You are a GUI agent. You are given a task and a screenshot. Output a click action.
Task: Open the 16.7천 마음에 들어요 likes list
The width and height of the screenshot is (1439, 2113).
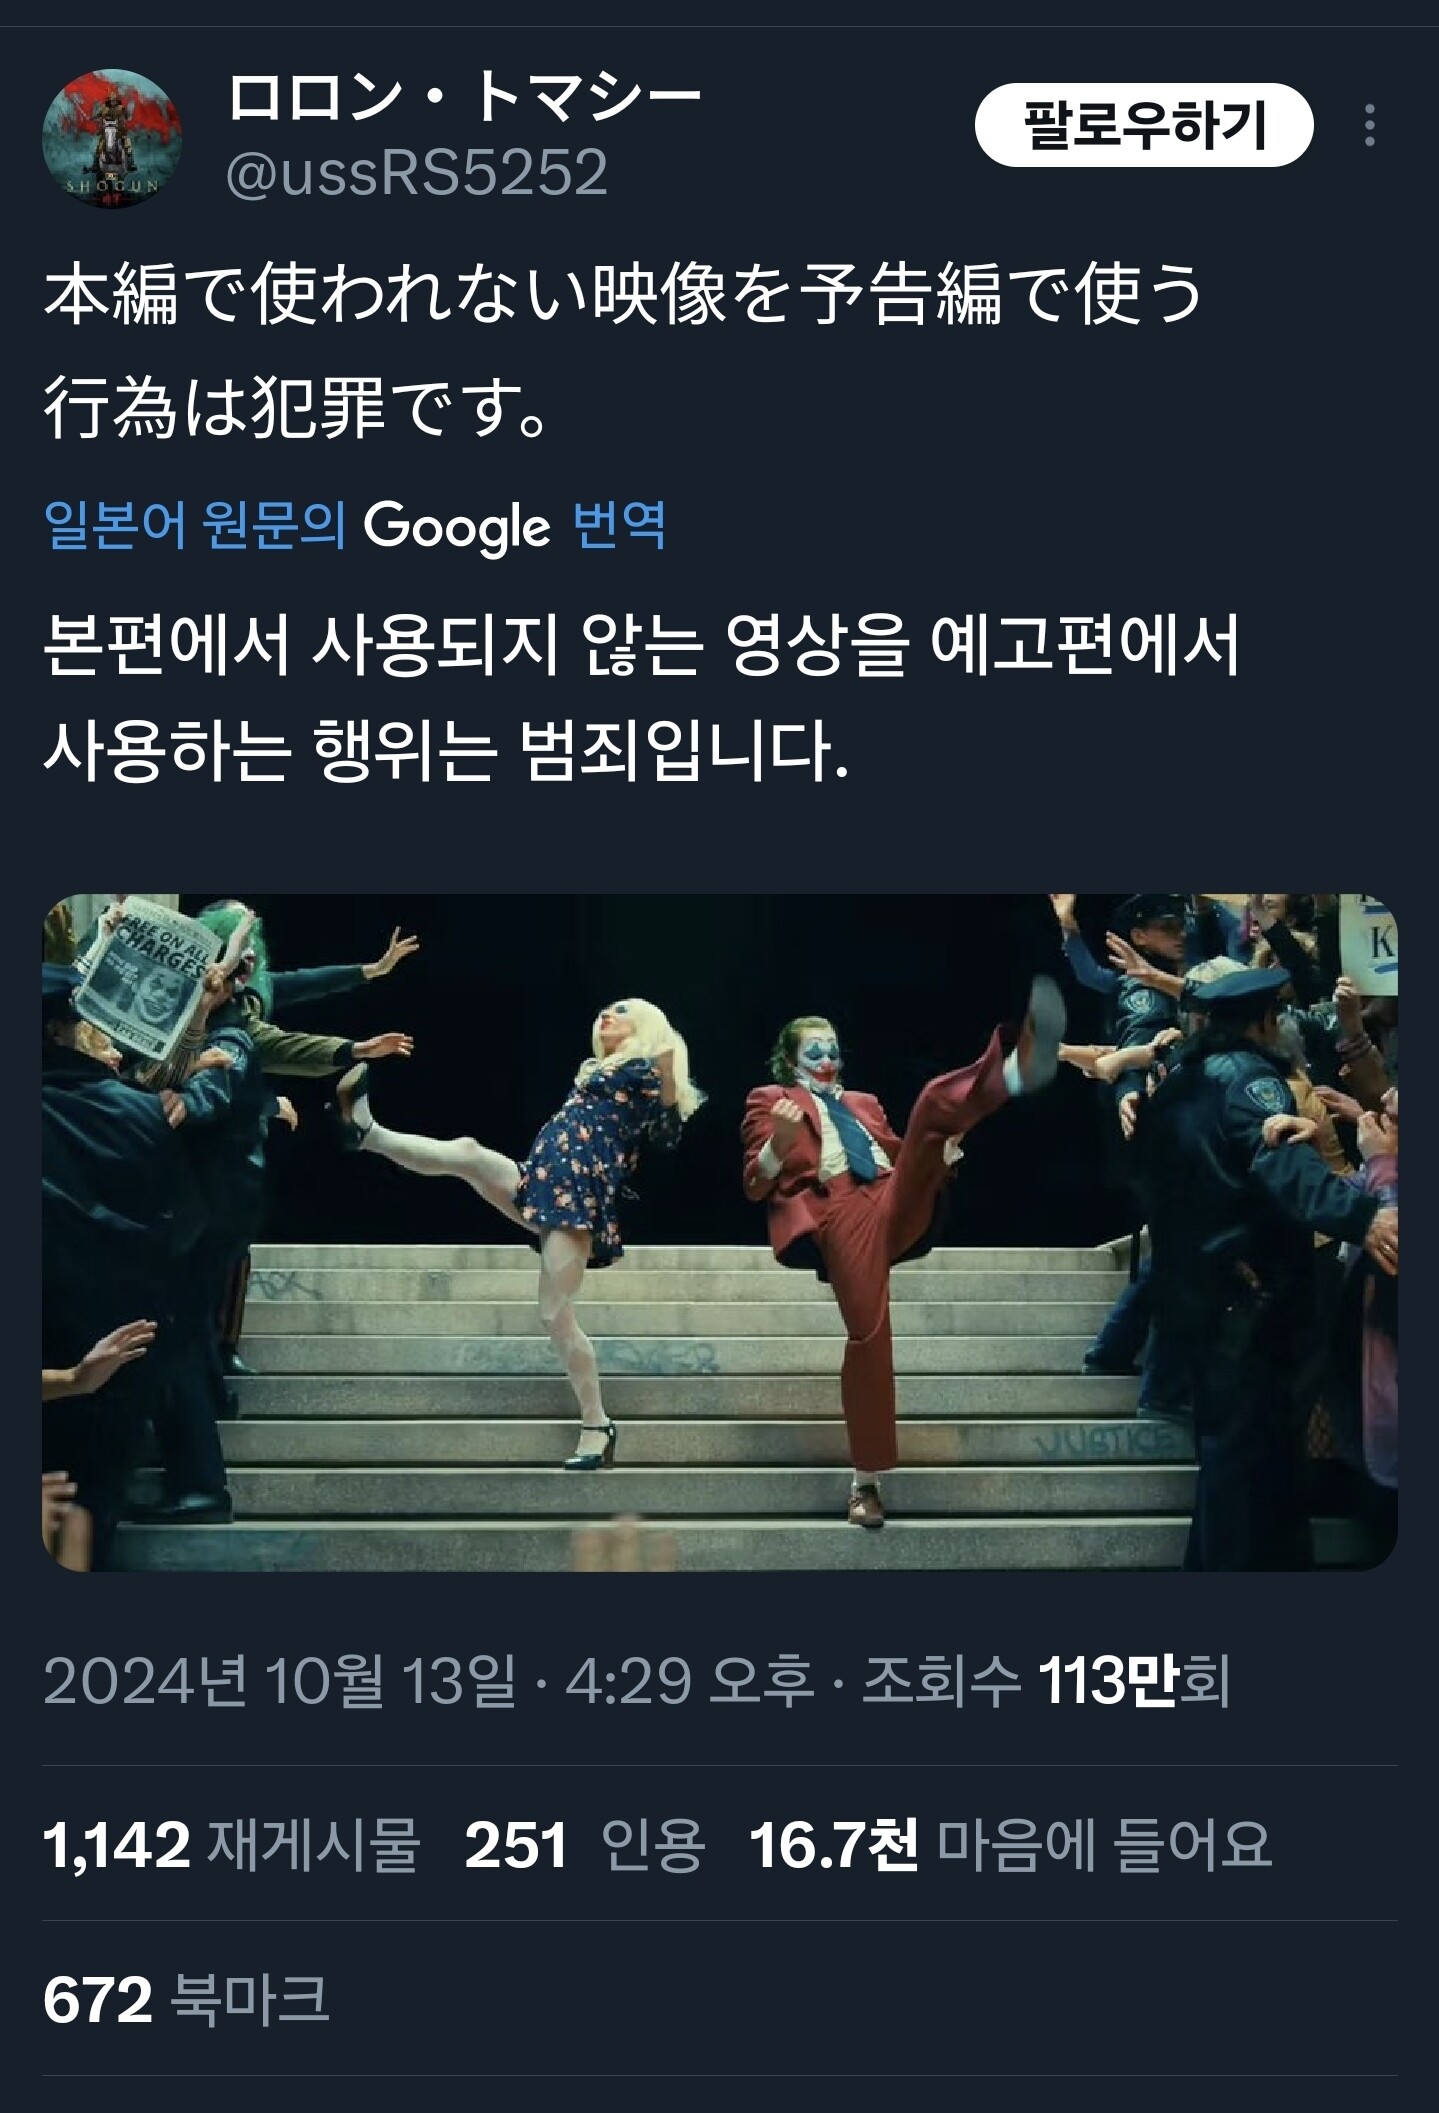tap(1010, 1845)
